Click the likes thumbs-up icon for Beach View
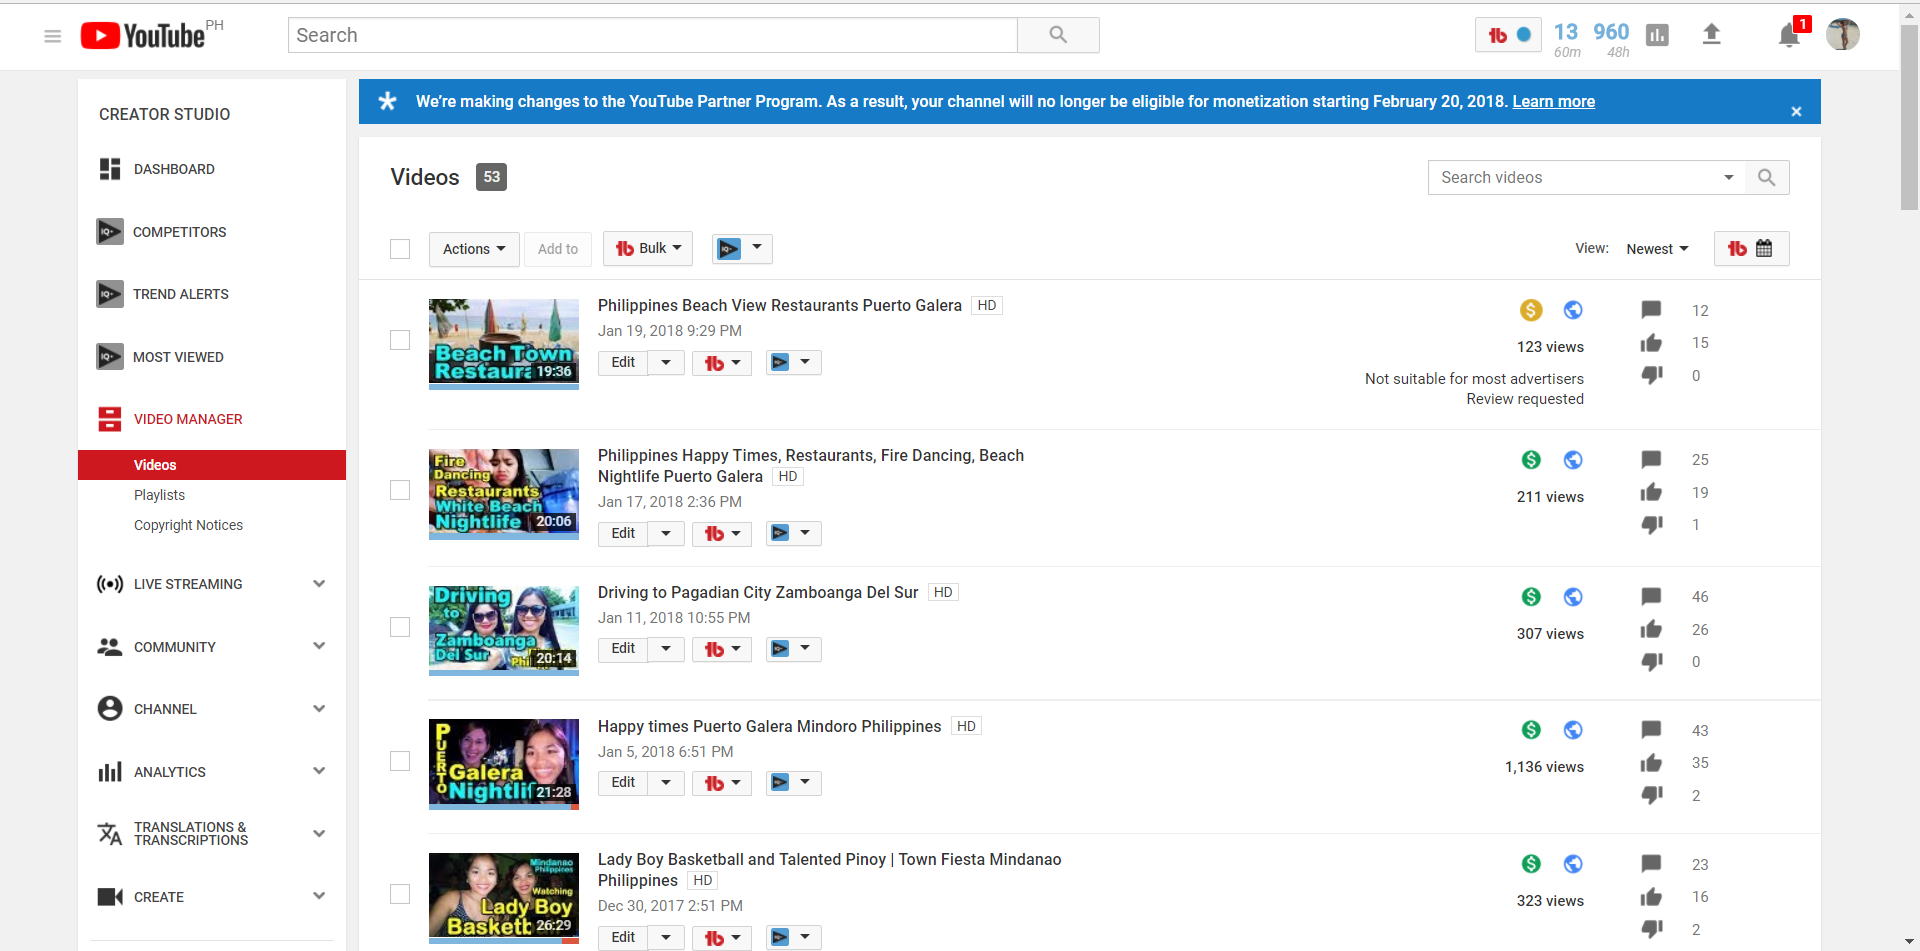The height and width of the screenshot is (951, 1920). click(1651, 343)
